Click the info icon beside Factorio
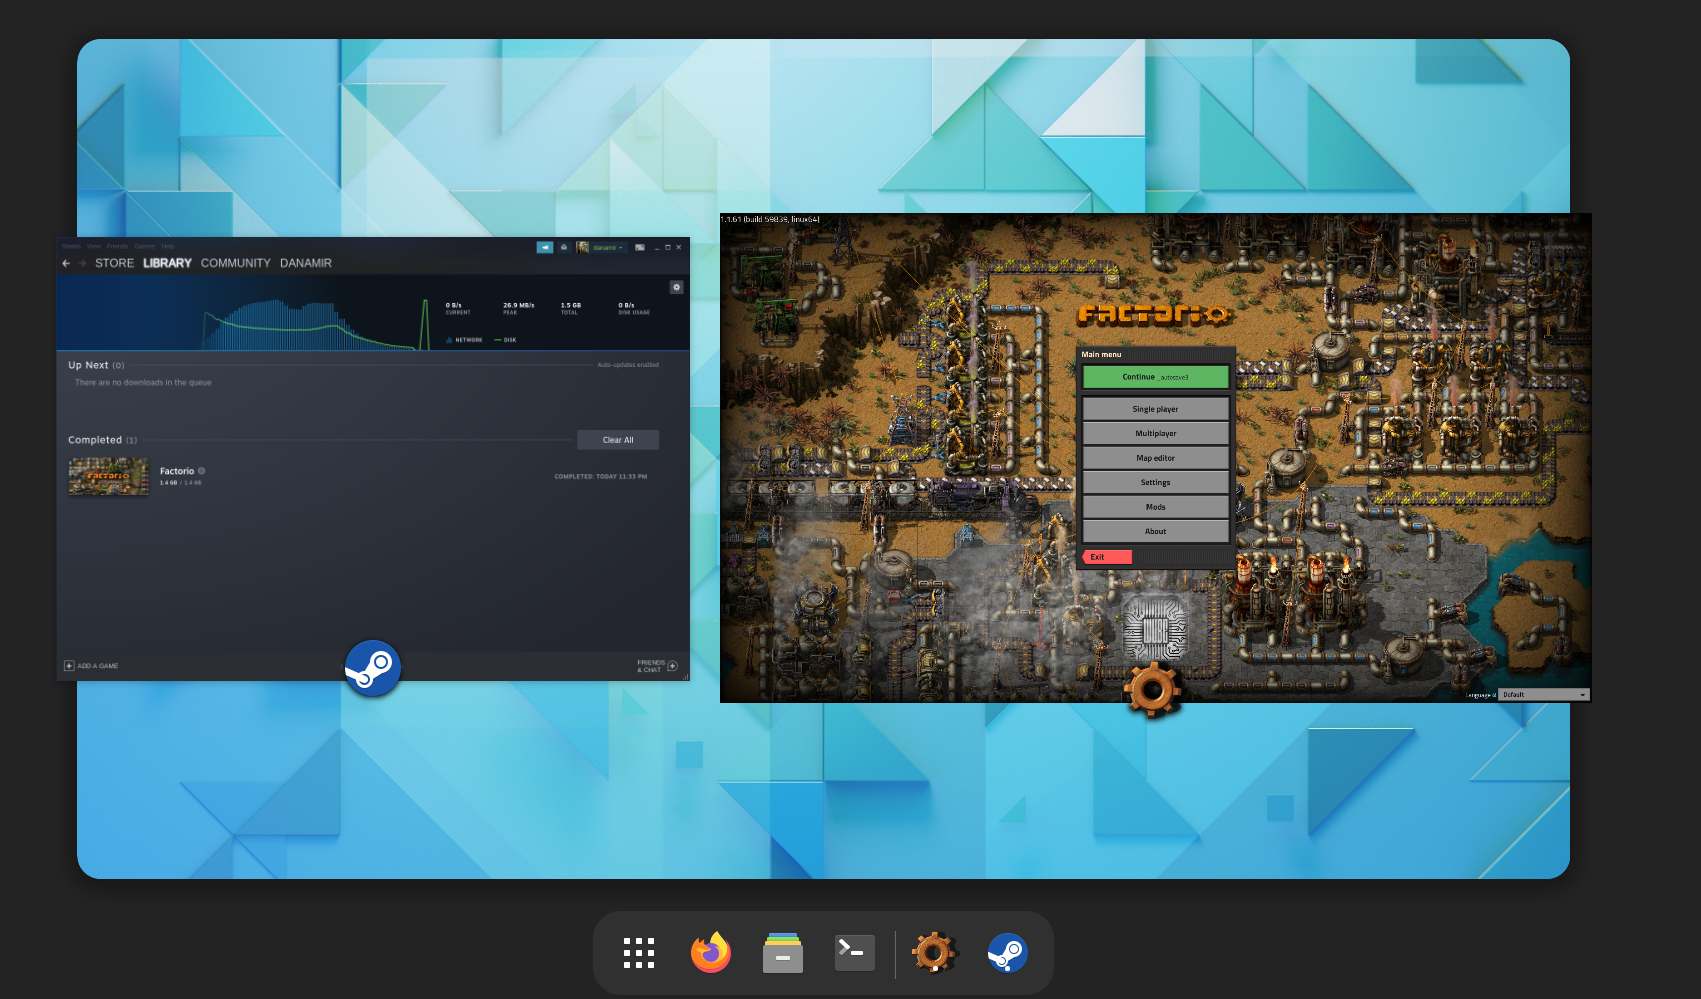Image resolution: width=1701 pixels, height=999 pixels. [202, 471]
